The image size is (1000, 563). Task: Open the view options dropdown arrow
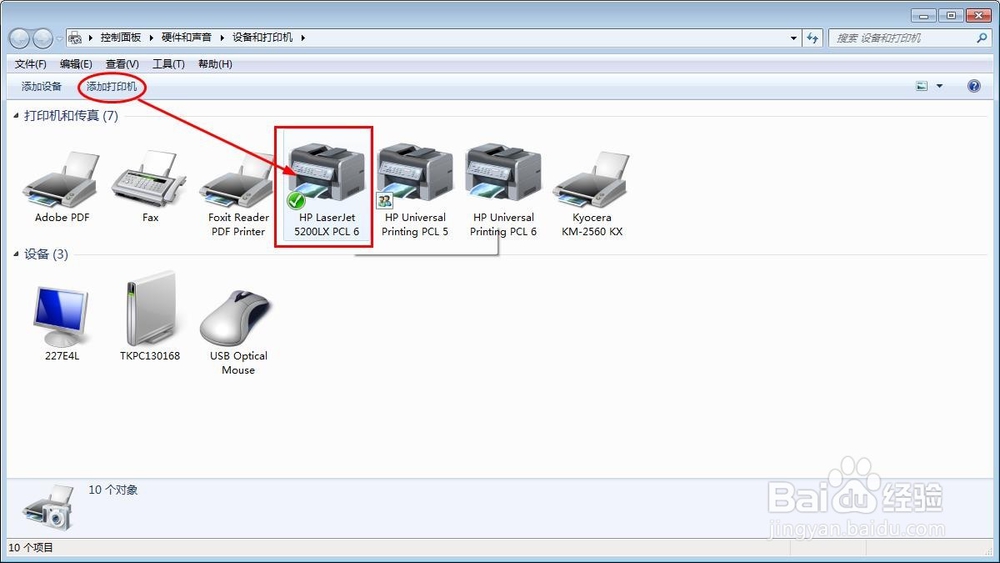pos(939,86)
